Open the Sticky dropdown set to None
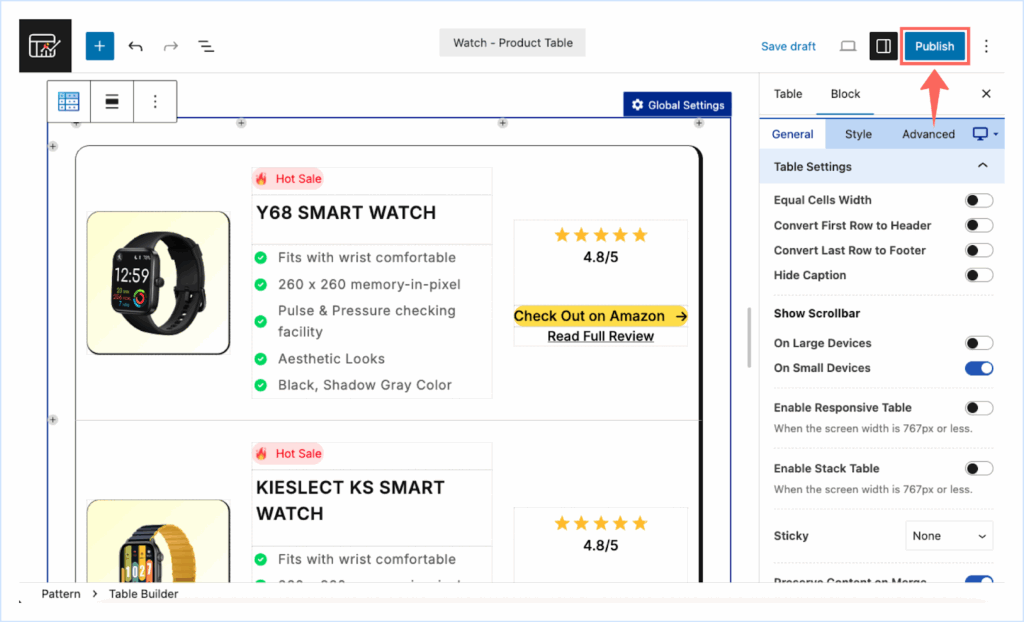1024x622 pixels. 948,536
